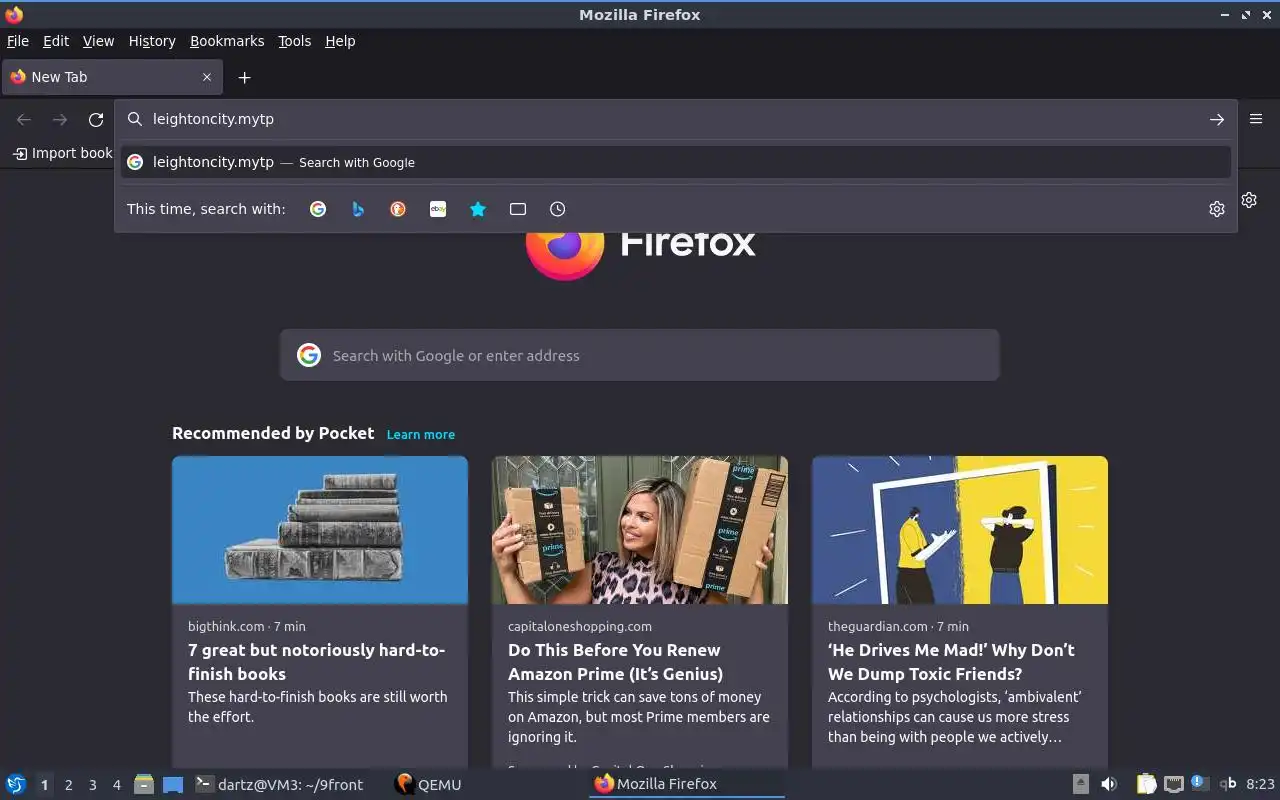Click the 8:23 clock
The width and height of the screenshot is (1280, 800).
click(1260, 784)
